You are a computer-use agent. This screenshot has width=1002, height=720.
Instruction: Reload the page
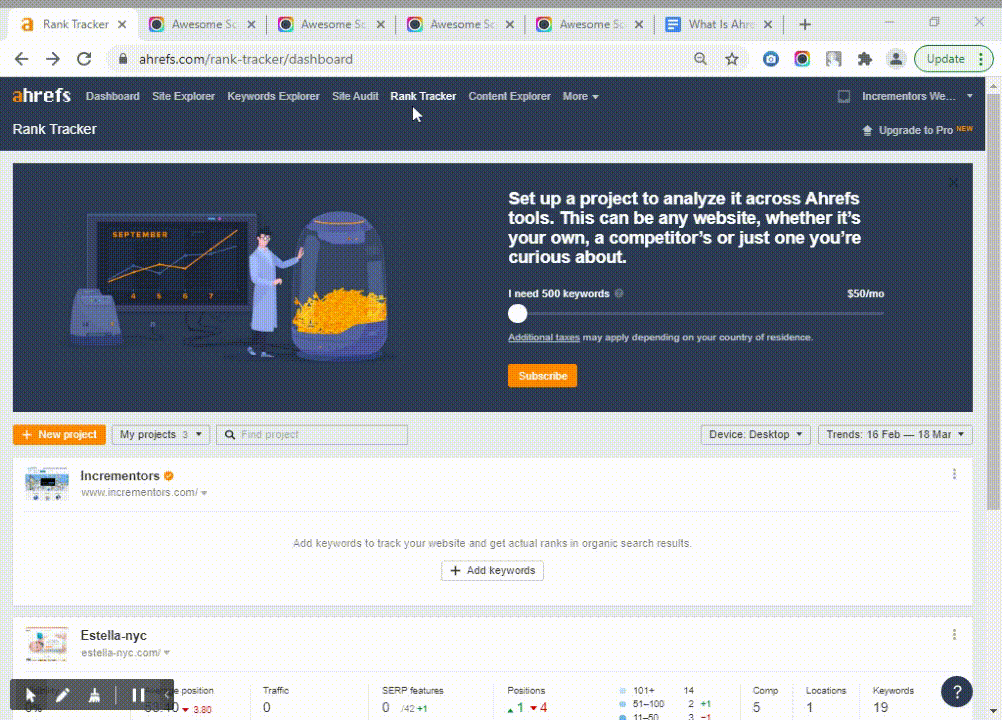[84, 59]
